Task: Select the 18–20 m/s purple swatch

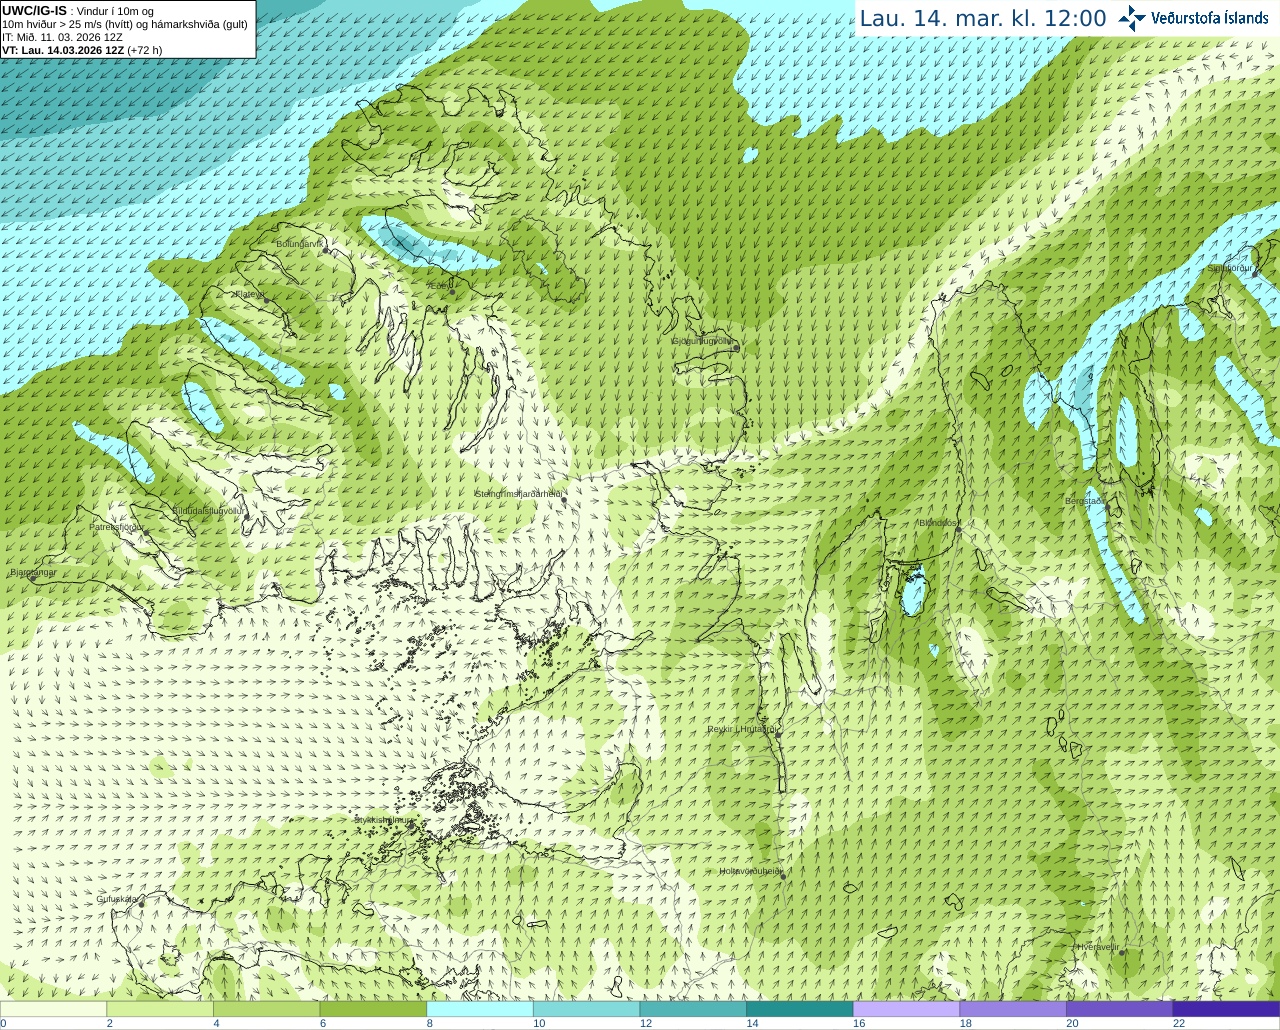Action: point(1013,1009)
